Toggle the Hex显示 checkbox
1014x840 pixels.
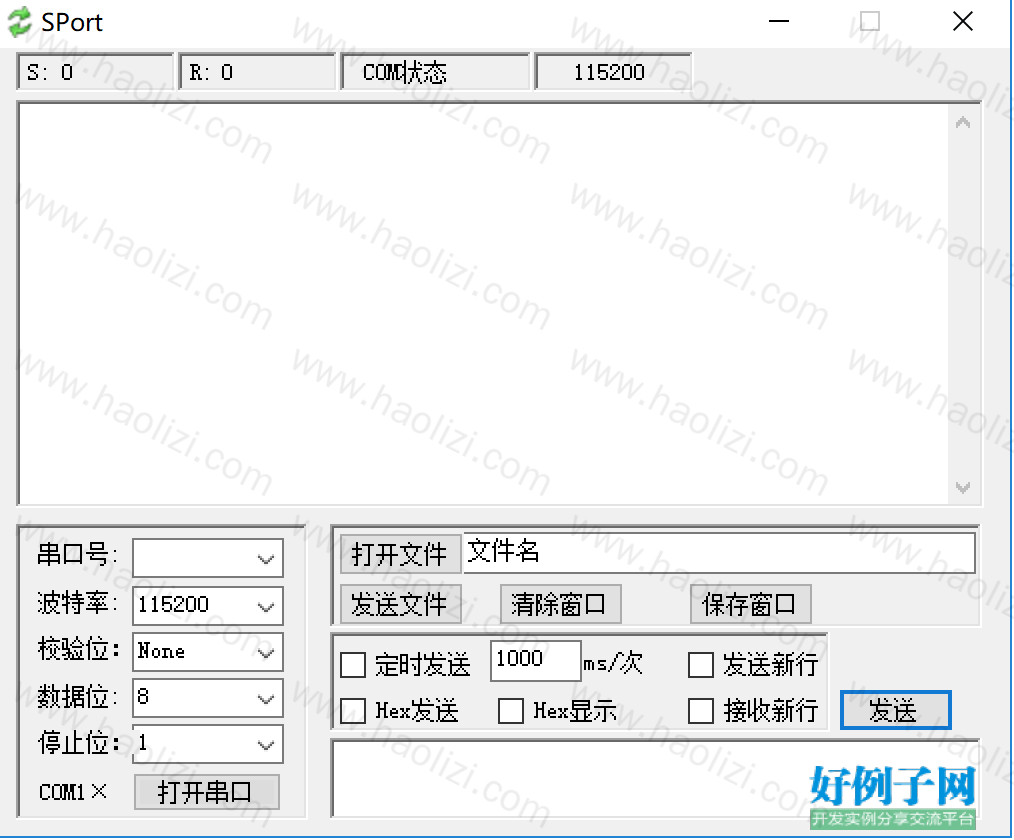(x=511, y=711)
